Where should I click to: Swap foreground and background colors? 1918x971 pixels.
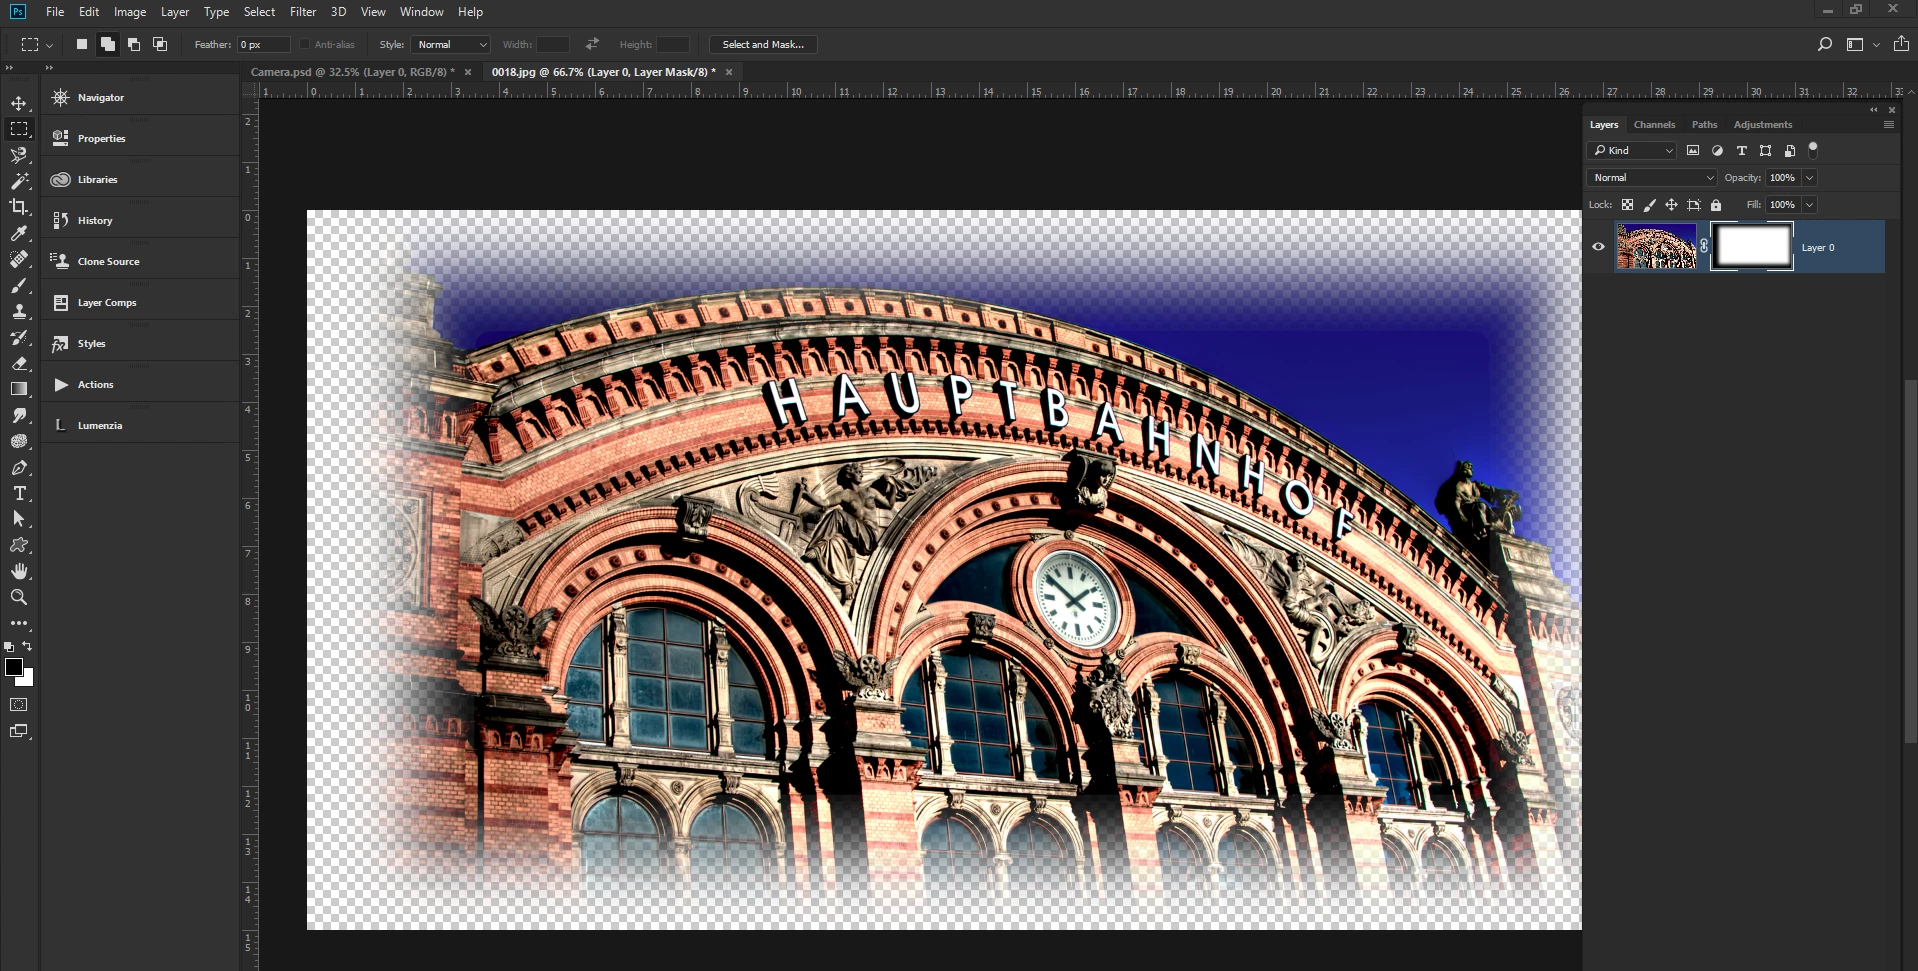28,646
